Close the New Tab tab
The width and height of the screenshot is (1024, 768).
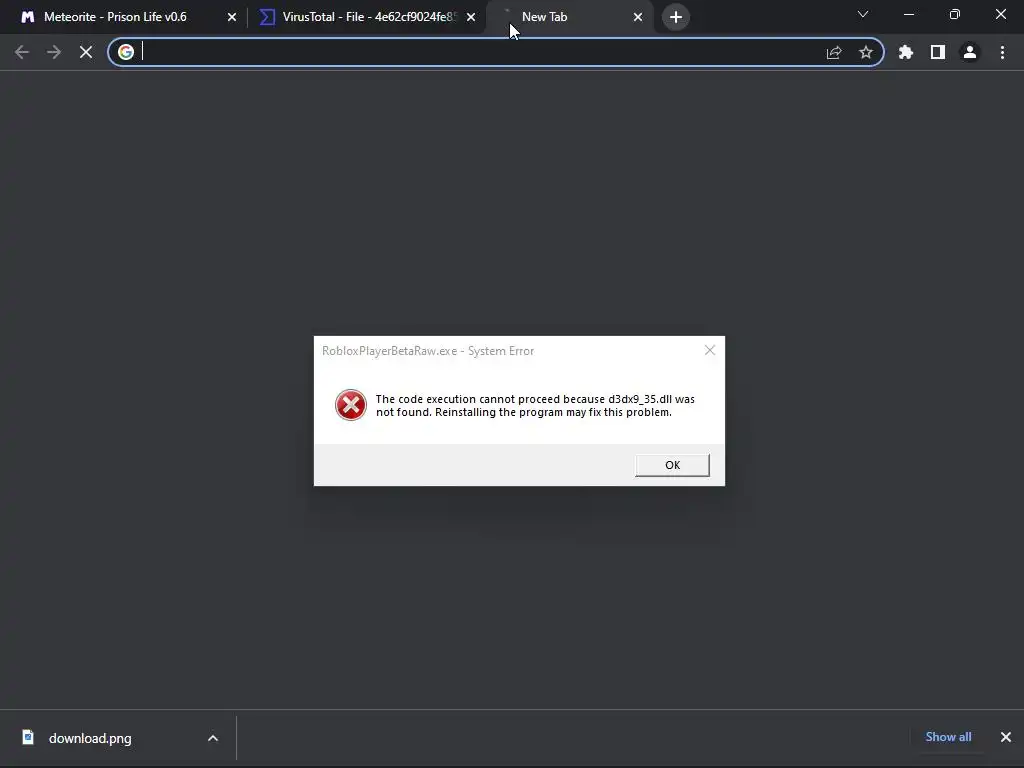[x=638, y=17]
